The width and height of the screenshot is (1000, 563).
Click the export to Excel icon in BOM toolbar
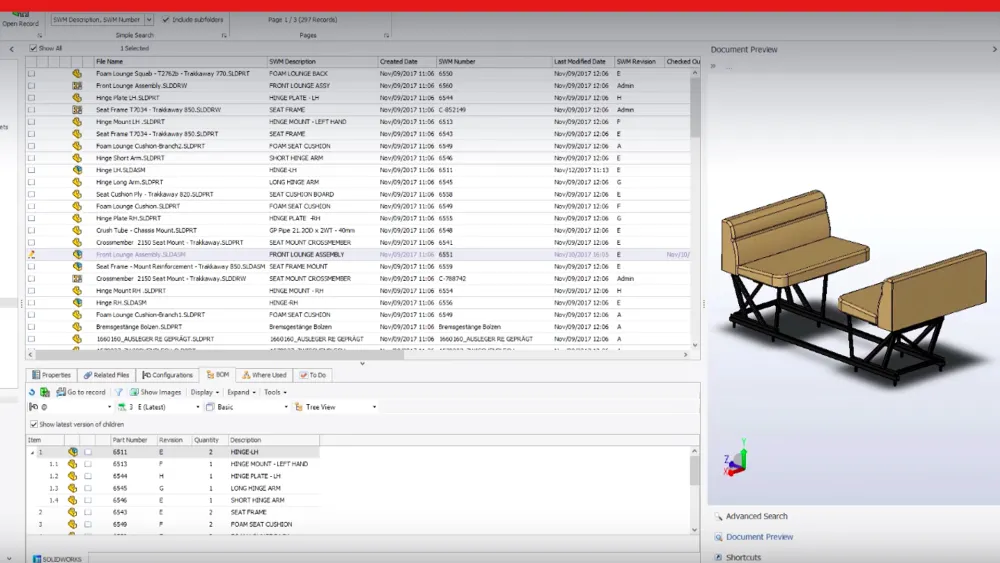45,392
